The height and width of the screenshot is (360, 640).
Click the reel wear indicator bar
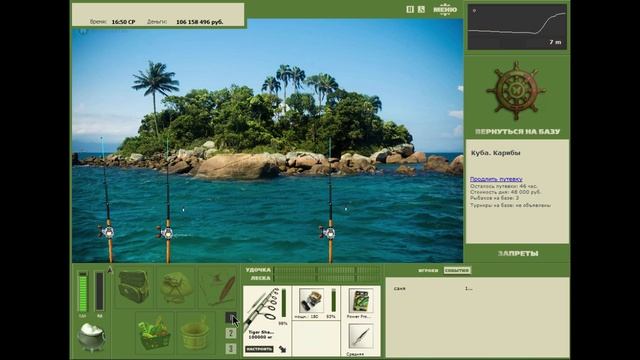(x=333, y=300)
